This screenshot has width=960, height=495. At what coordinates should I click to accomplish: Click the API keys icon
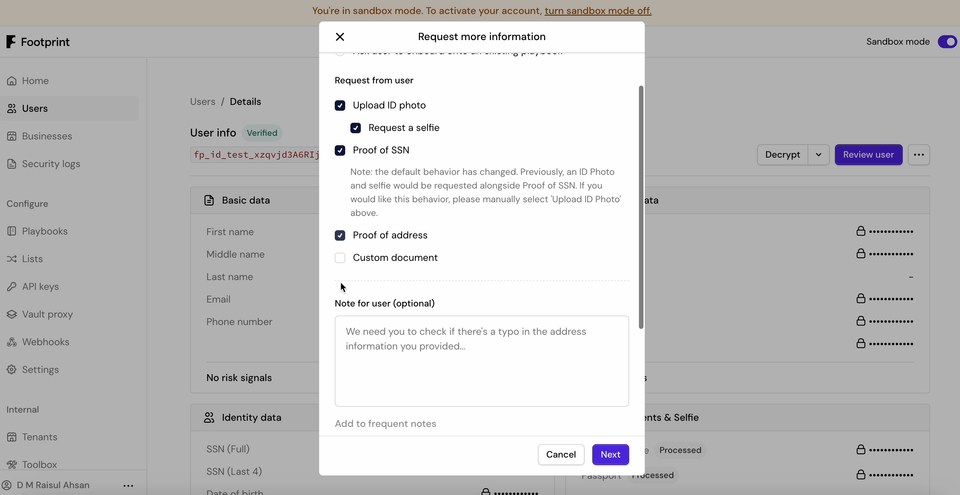click(12, 287)
